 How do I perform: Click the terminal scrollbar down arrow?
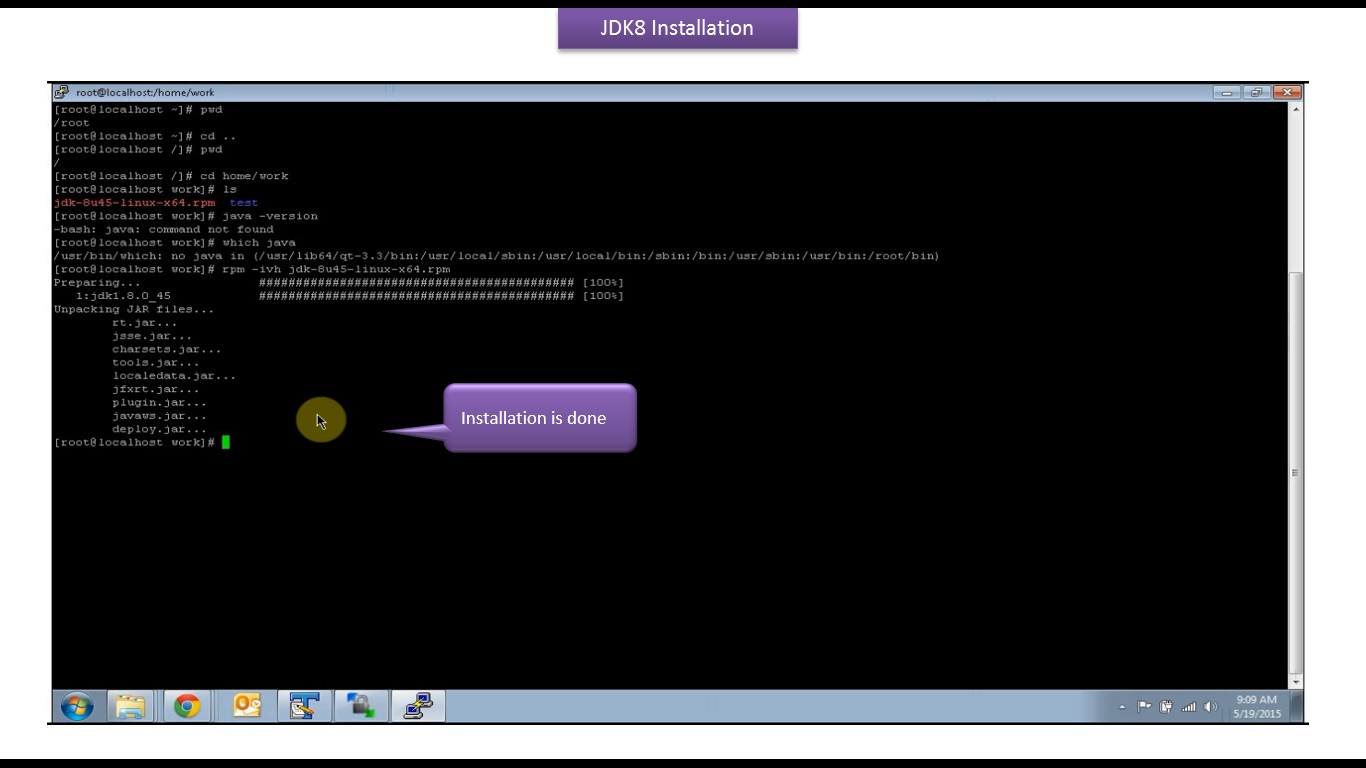pyautogui.click(x=1296, y=682)
